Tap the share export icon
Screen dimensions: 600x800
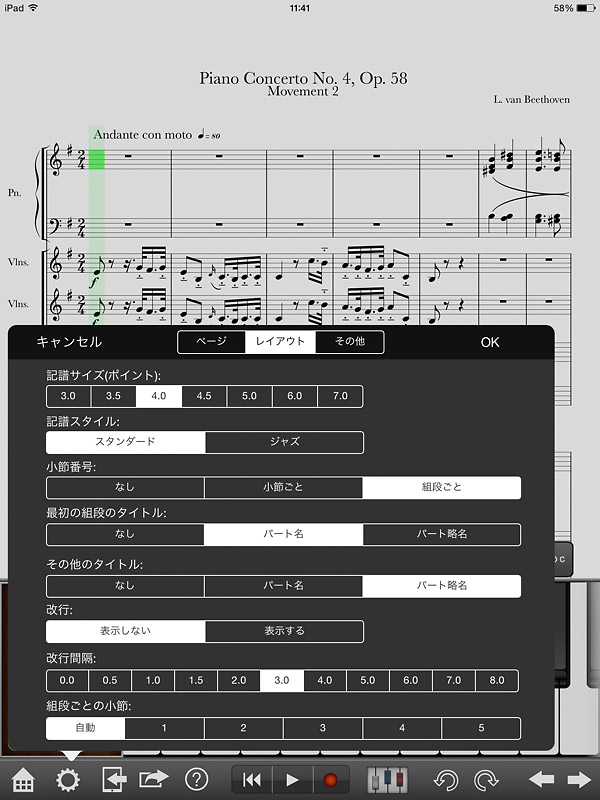154,780
